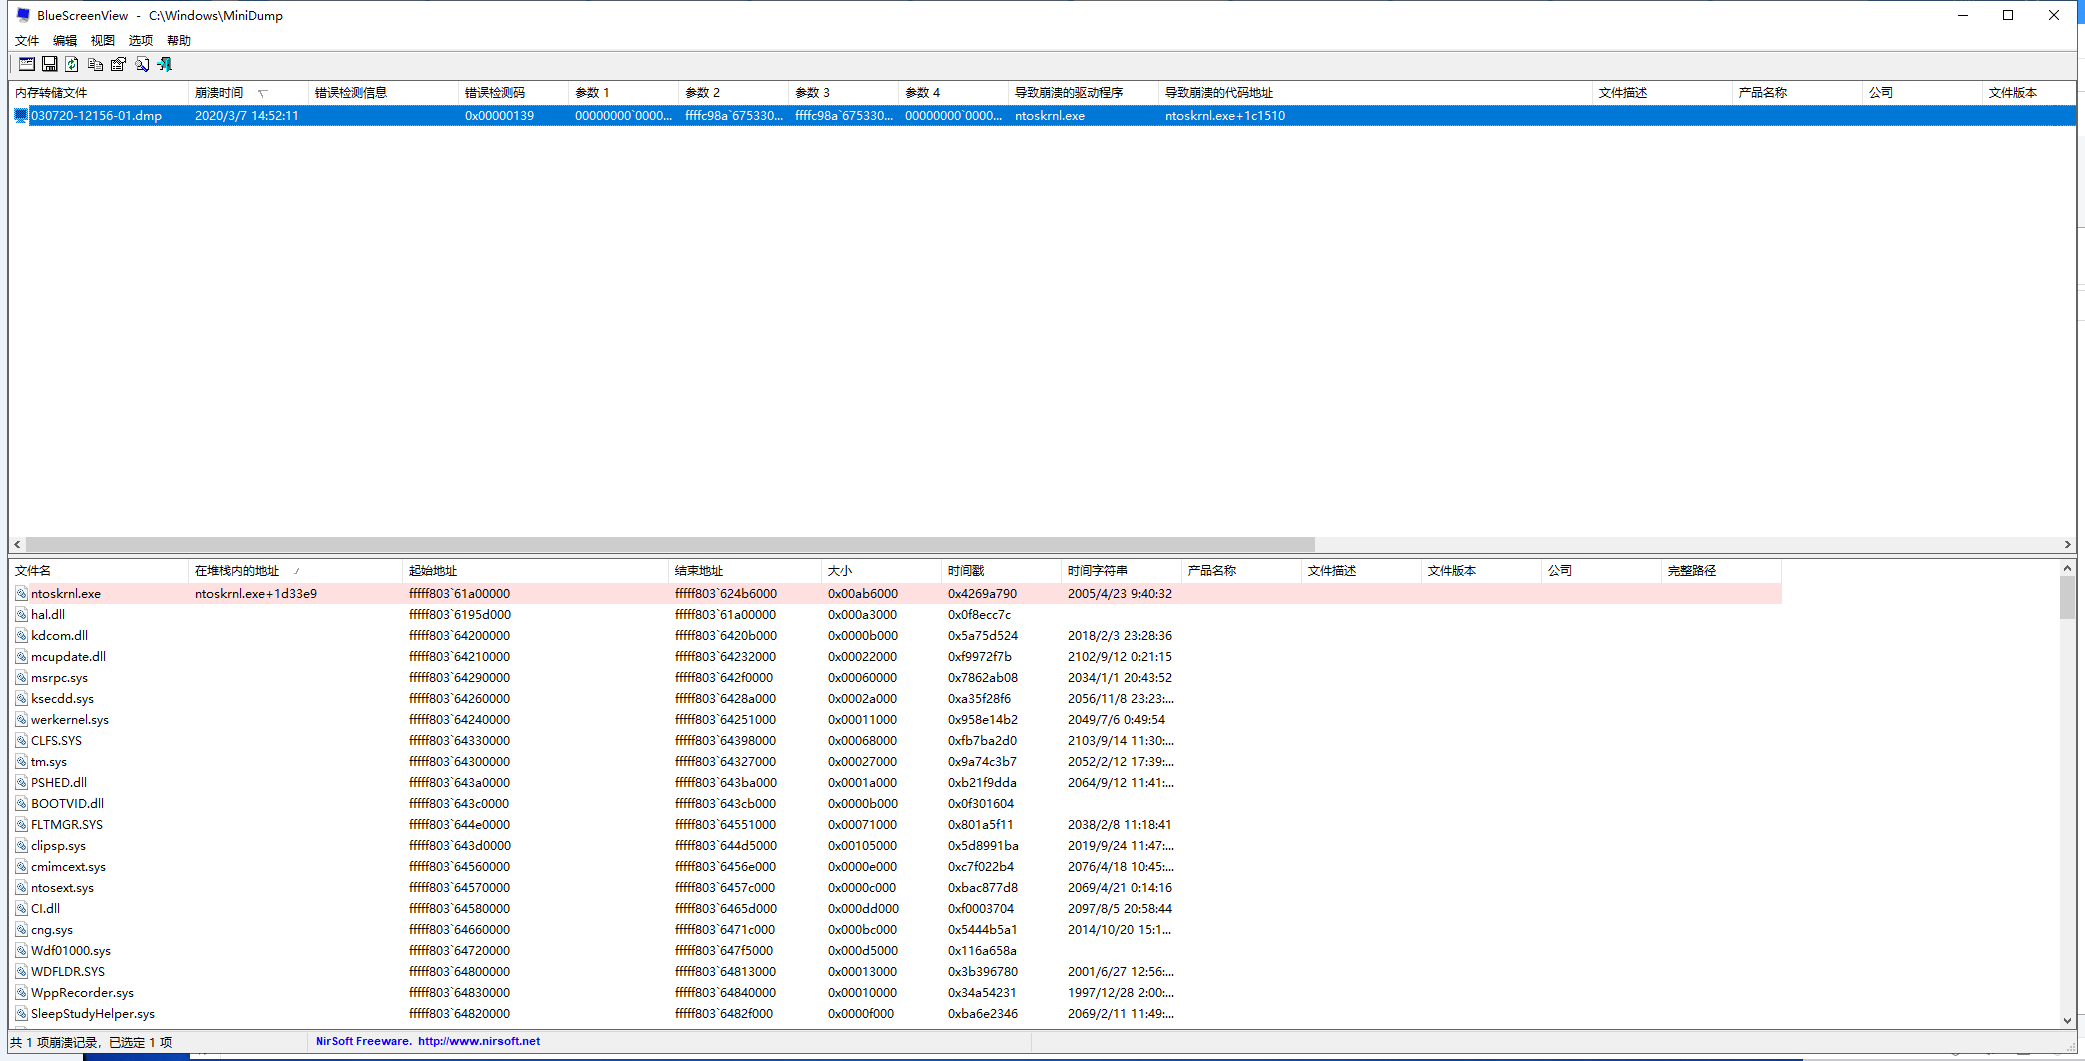Click the 030720-12156-01.dmp file icon
This screenshot has height=1061, width=2085.
[20, 115]
